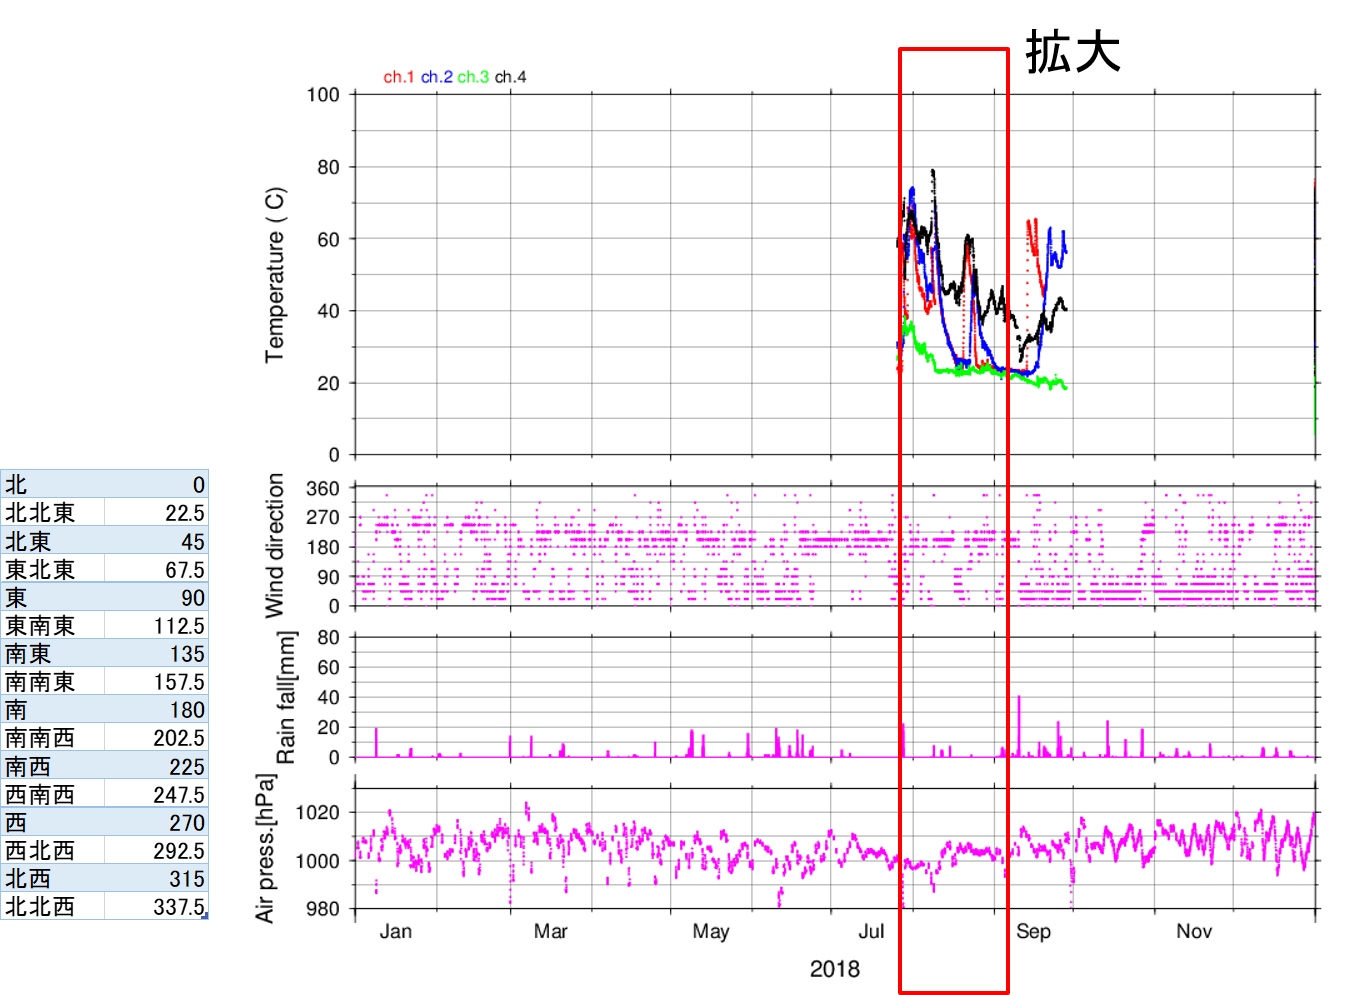Click the May month label
This screenshot has height=995, width=1351.
[x=711, y=931]
